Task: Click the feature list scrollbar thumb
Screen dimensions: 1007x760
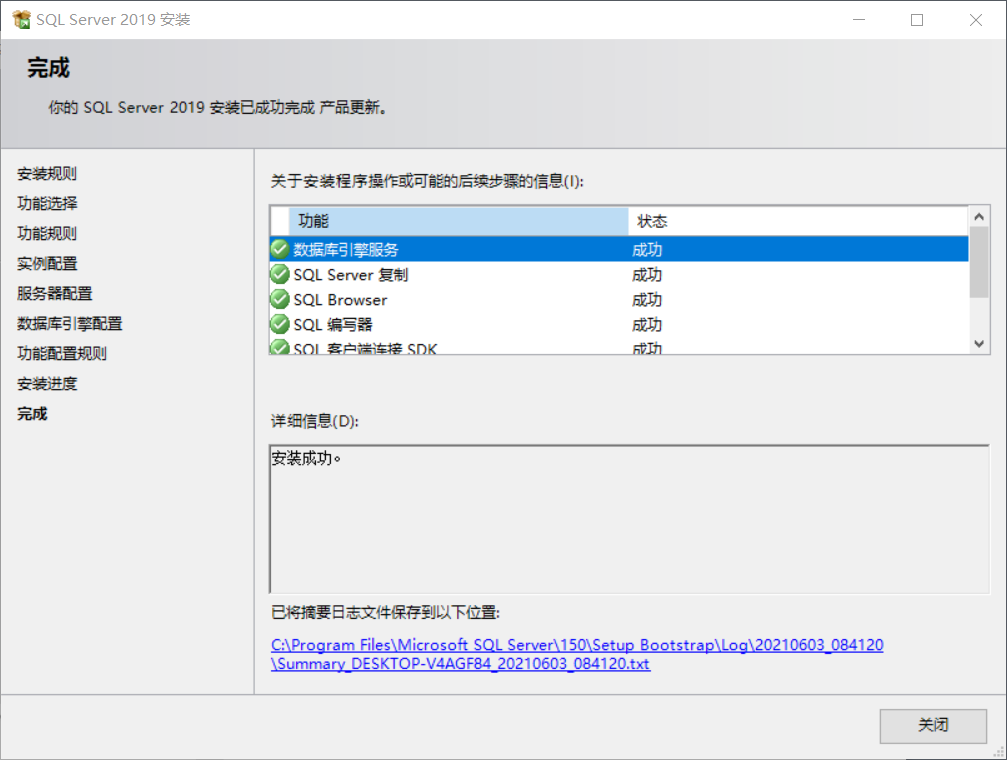Action: tap(979, 262)
